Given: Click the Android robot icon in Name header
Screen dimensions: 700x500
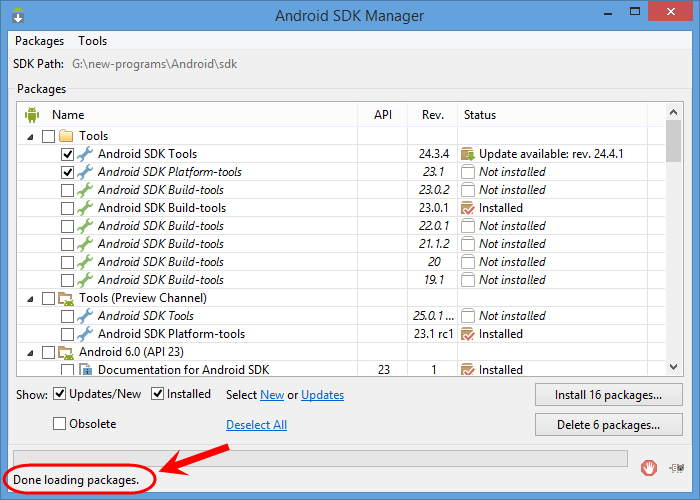Looking at the screenshot, I should coord(32,115).
